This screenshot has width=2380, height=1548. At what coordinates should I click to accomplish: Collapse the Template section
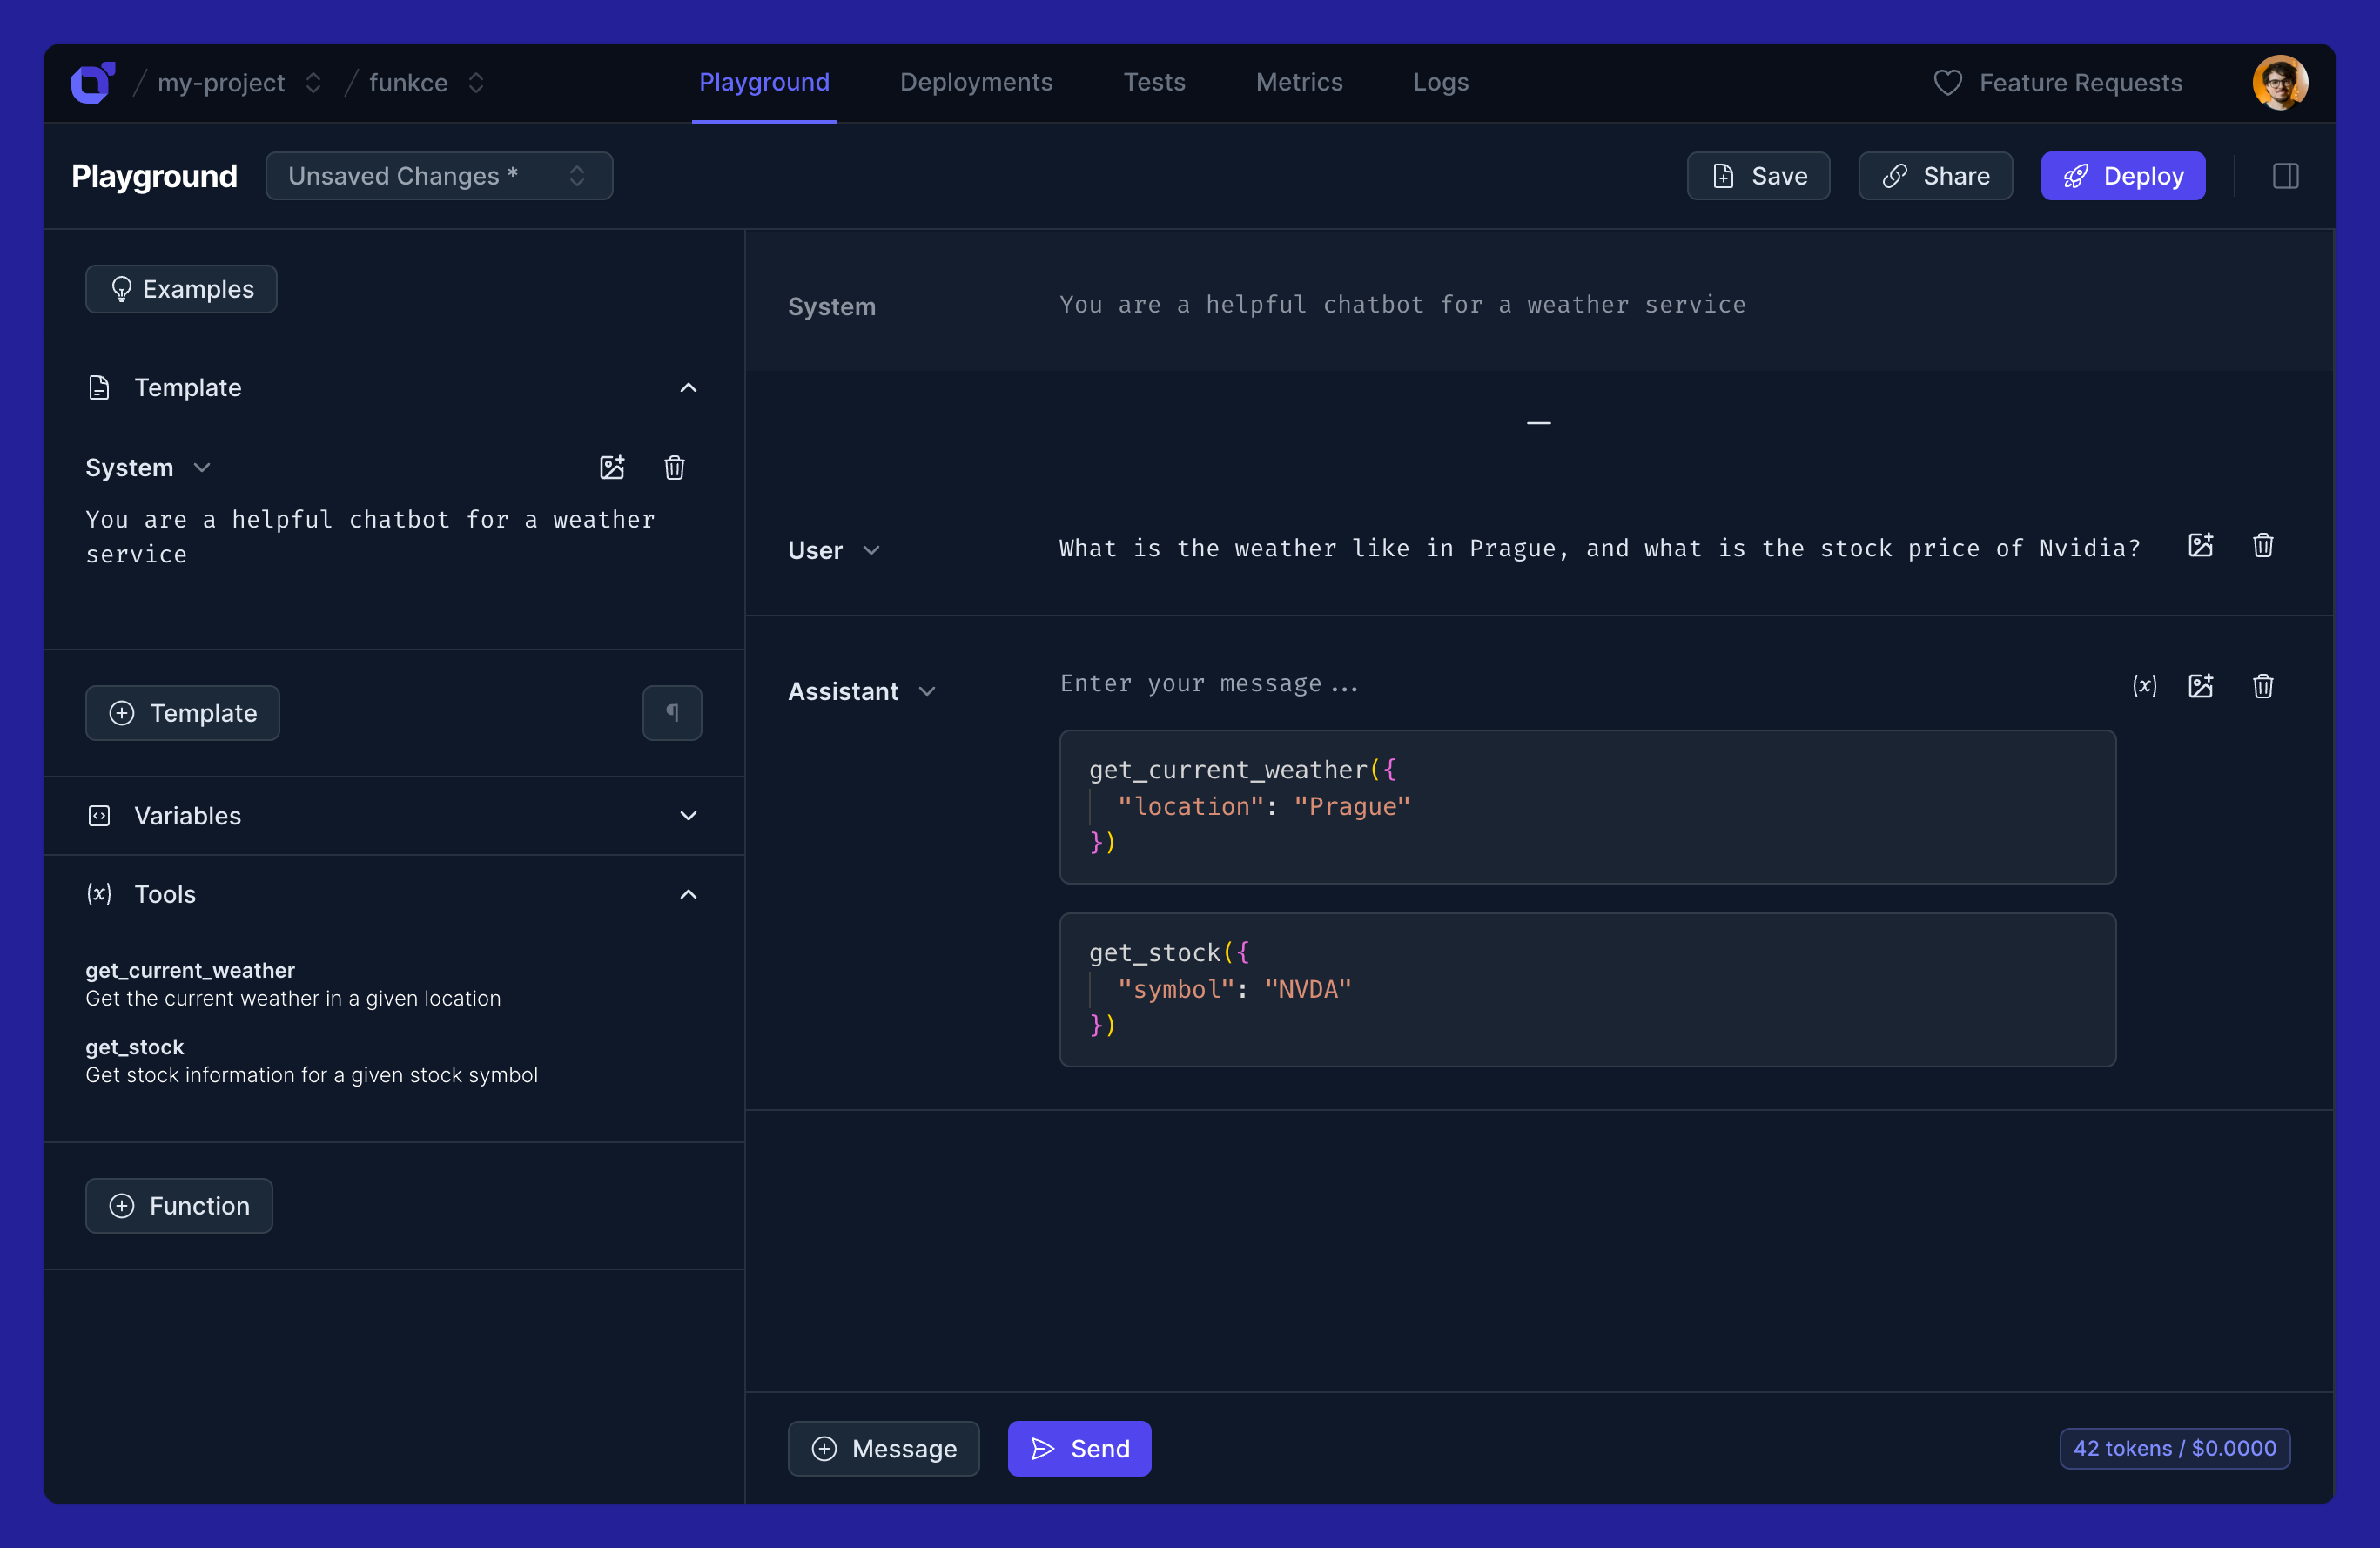pos(688,388)
